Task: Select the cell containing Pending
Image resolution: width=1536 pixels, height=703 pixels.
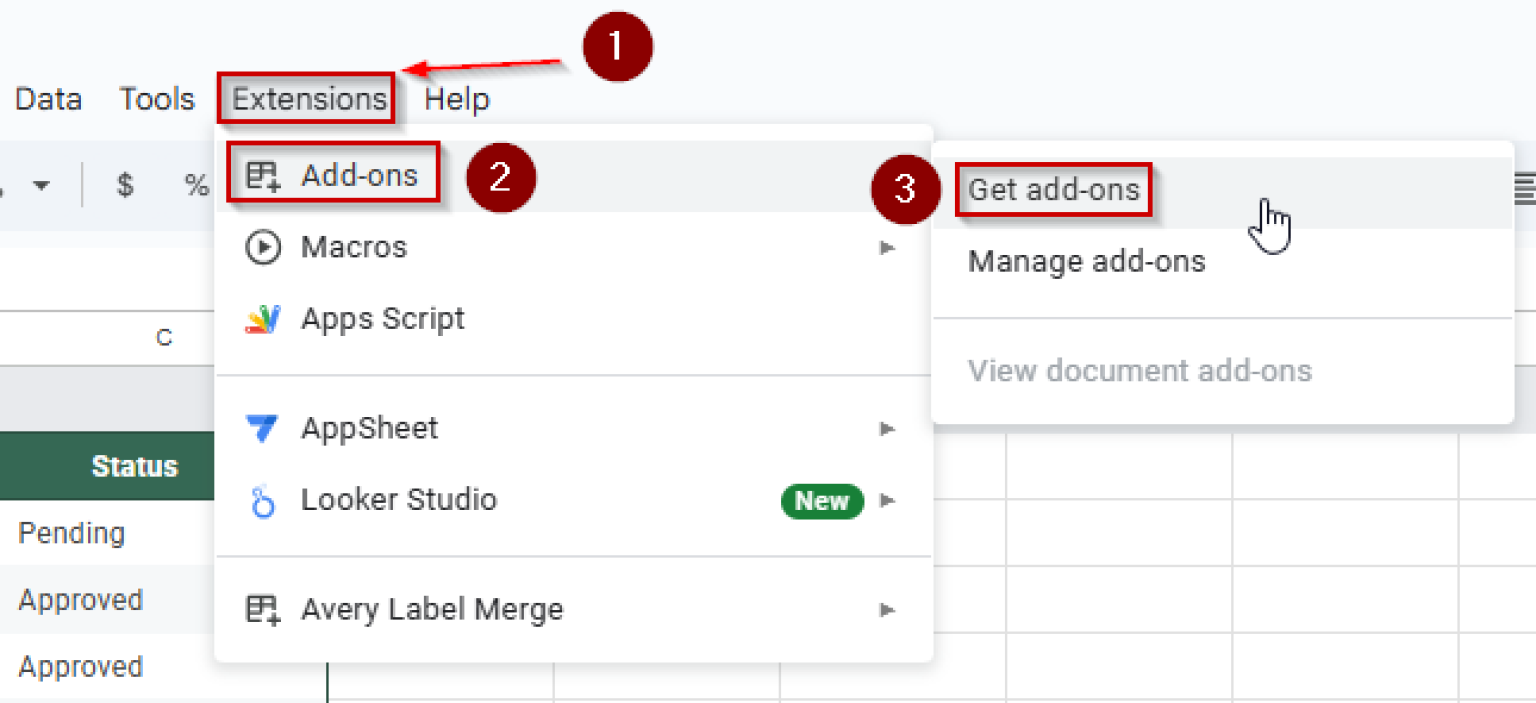Action: pyautogui.click(x=70, y=533)
